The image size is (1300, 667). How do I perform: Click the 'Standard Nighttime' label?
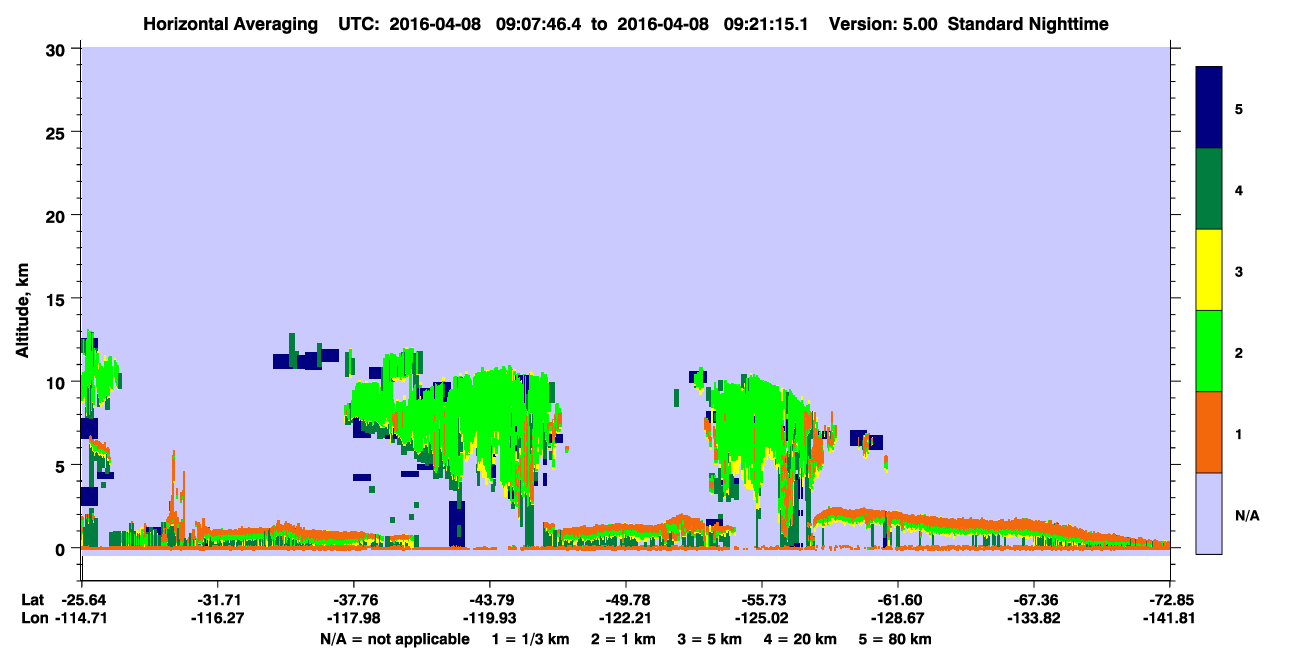(1028, 23)
